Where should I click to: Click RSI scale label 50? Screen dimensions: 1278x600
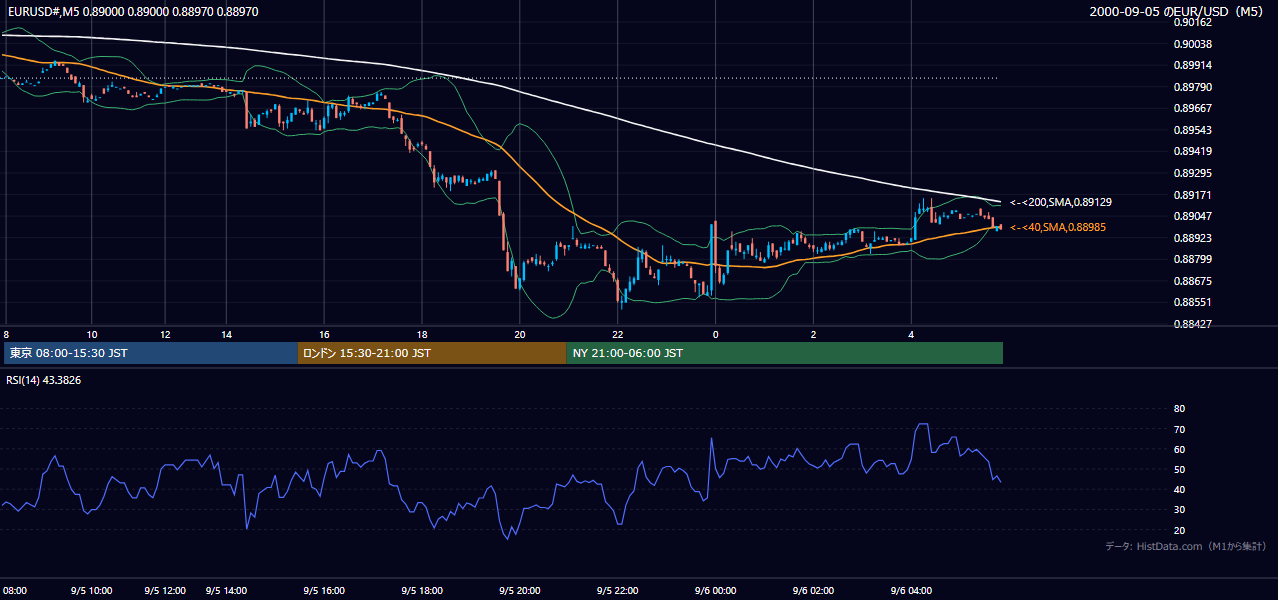click(x=1179, y=470)
